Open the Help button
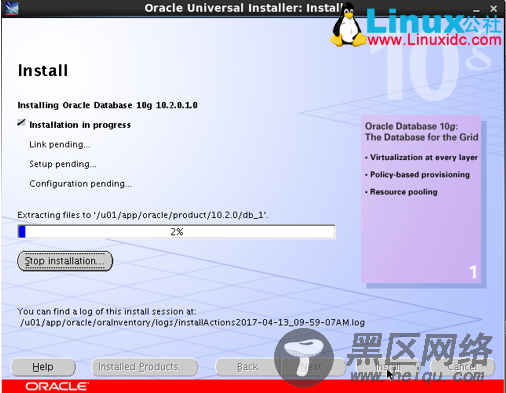506x393 pixels. coord(43,367)
